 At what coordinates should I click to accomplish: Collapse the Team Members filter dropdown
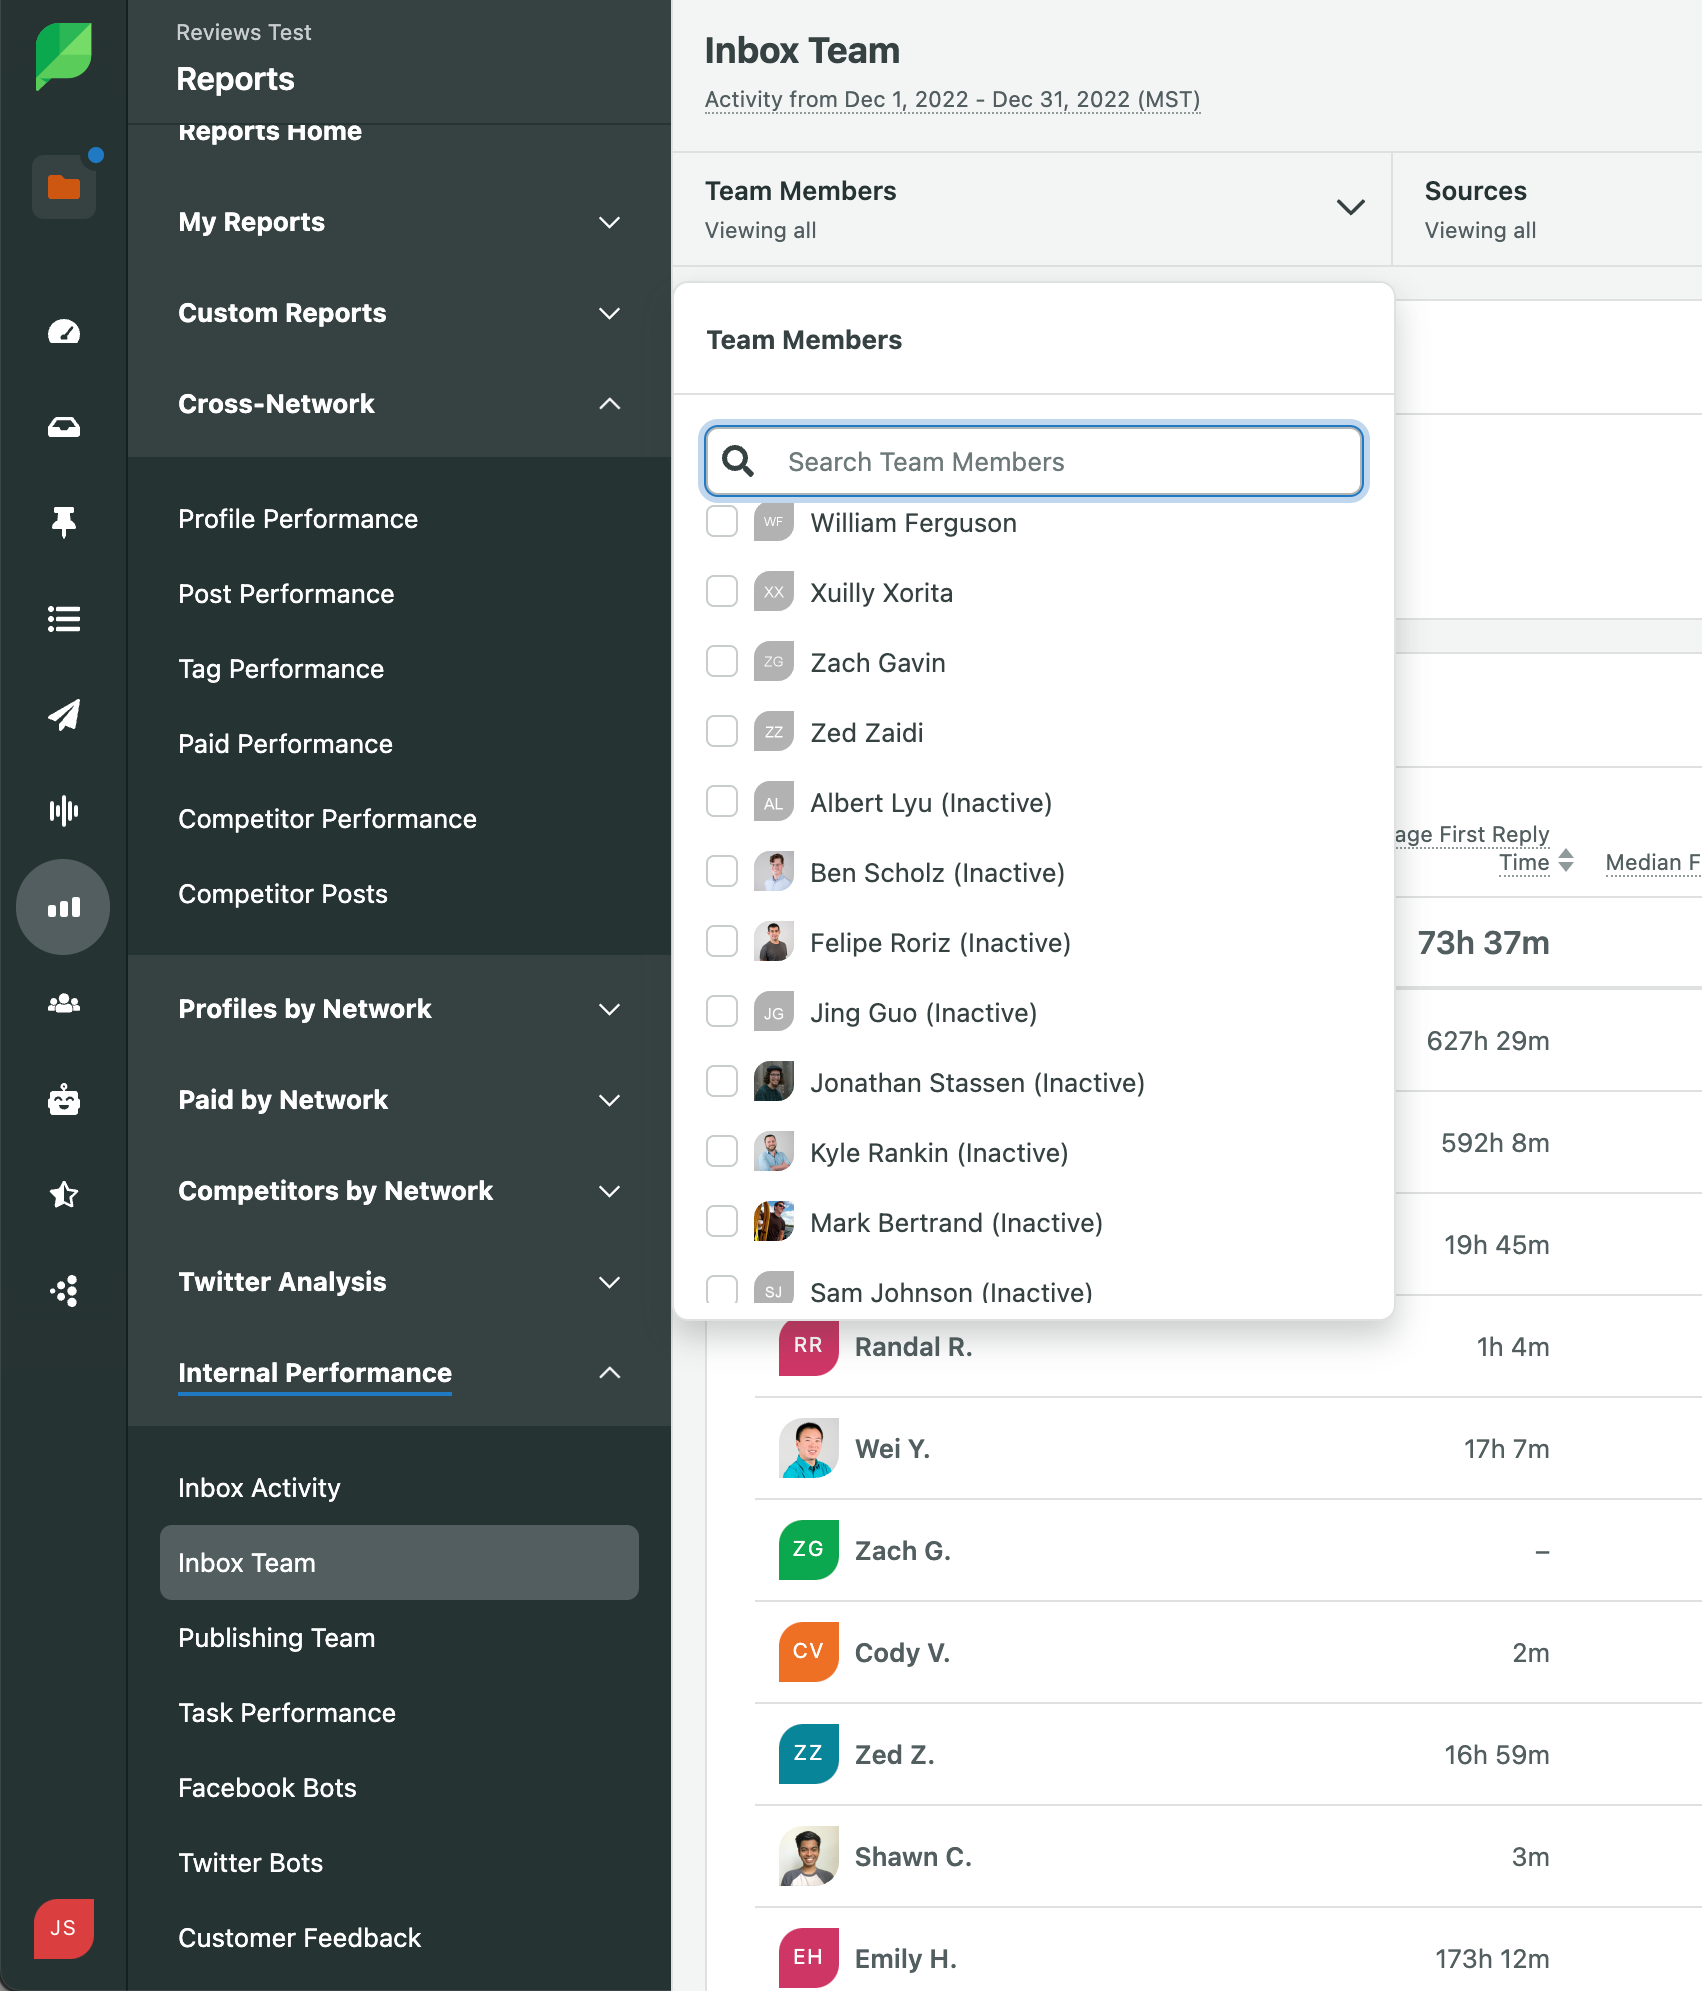(x=1350, y=208)
